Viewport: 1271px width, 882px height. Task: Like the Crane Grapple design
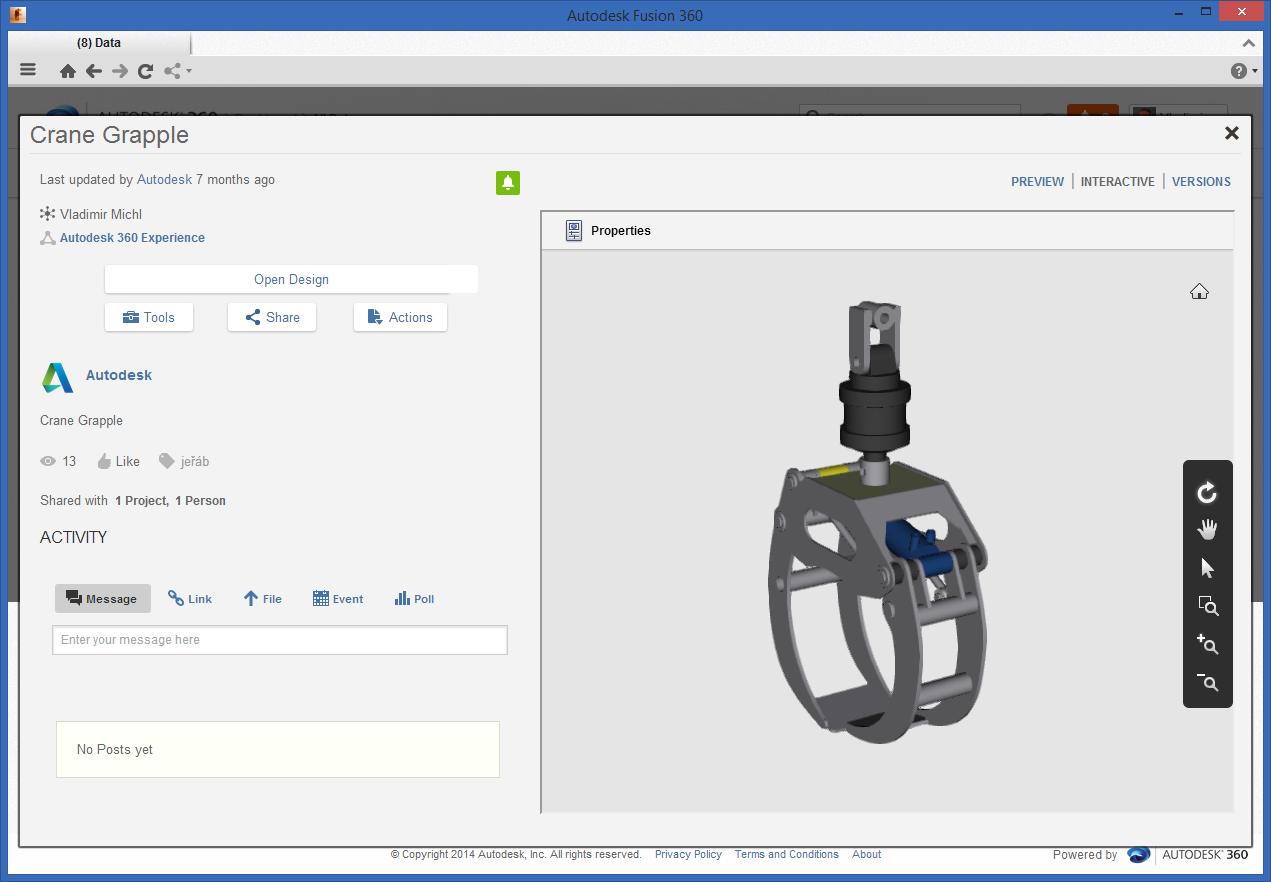coord(119,461)
